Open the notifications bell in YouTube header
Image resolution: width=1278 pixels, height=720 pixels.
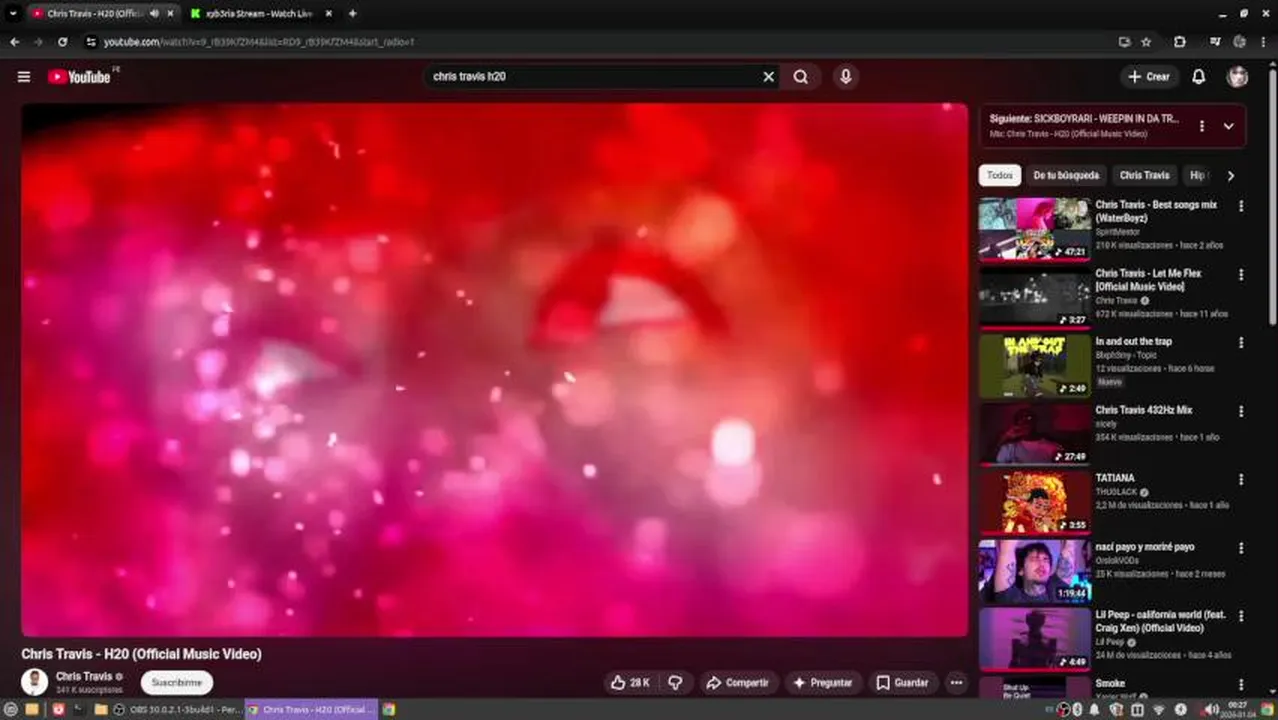1198,77
